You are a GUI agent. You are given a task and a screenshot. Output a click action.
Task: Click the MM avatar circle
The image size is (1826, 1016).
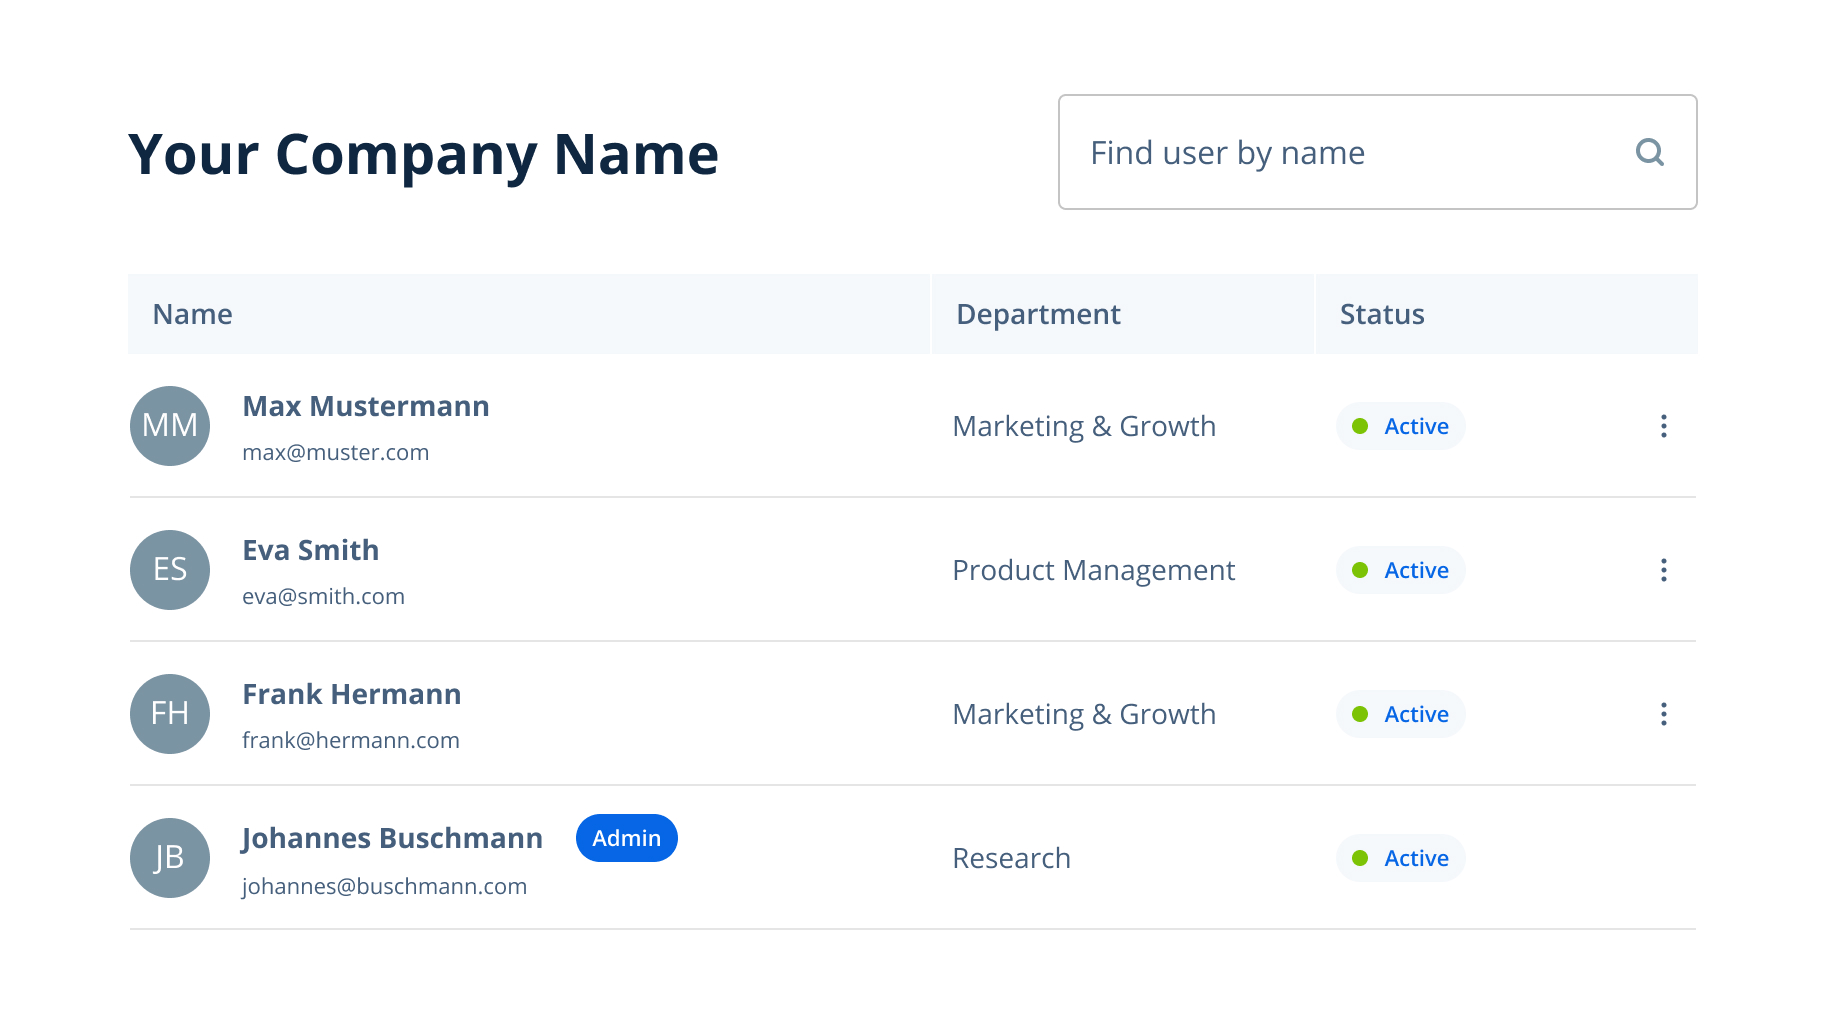[x=170, y=426]
